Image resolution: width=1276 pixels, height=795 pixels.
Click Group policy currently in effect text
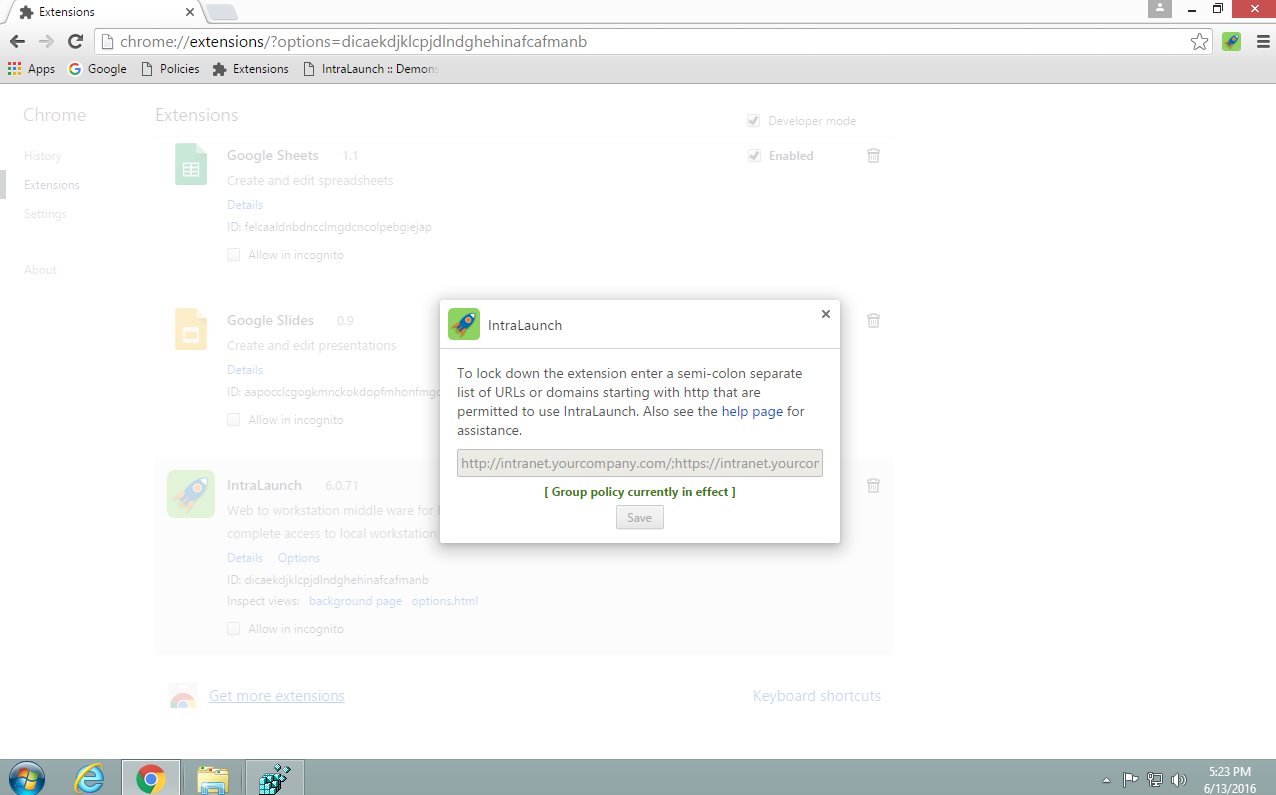point(640,492)
